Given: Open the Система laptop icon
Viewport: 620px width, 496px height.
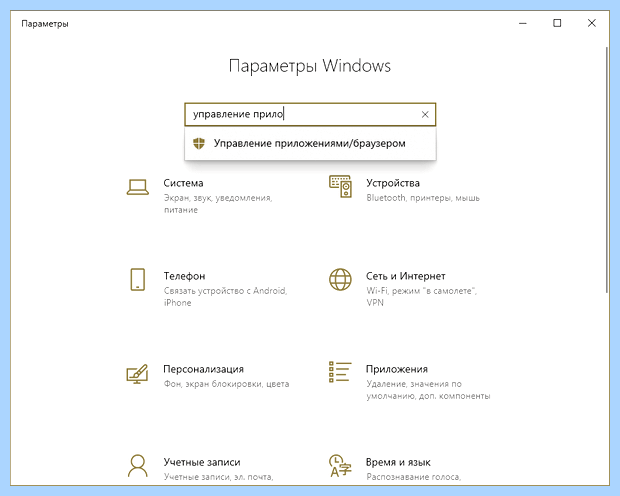Looking at the screenshot, I should (x=138, y=187).
